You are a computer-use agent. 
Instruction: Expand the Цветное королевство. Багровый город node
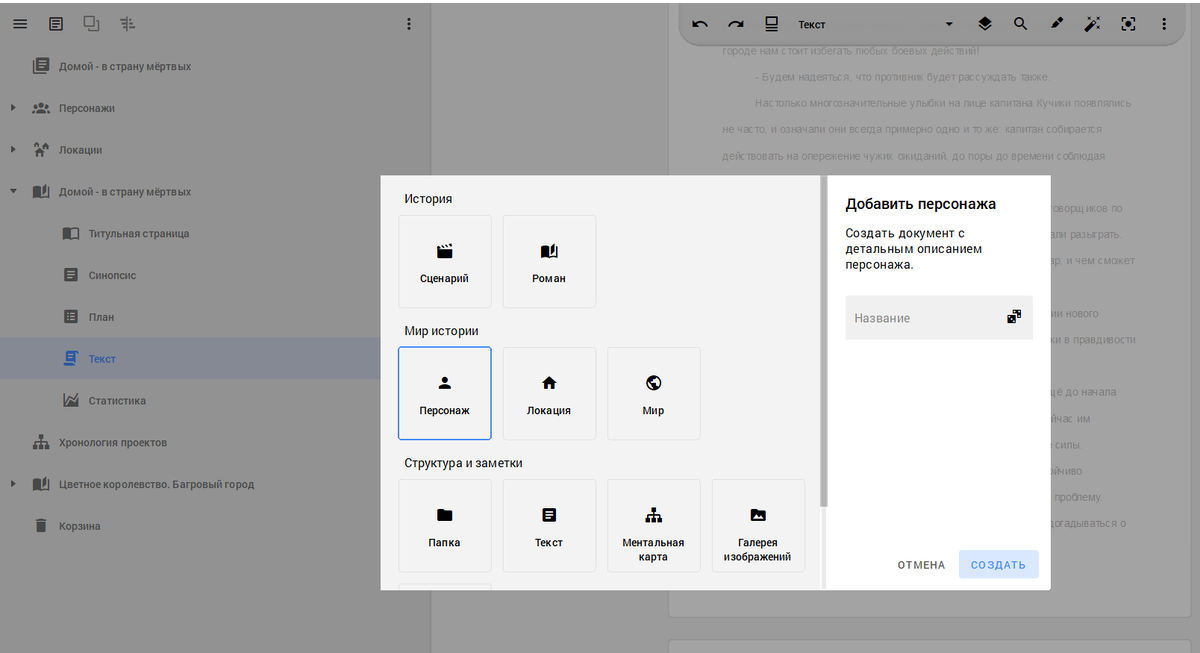click(x=13, y=484)
